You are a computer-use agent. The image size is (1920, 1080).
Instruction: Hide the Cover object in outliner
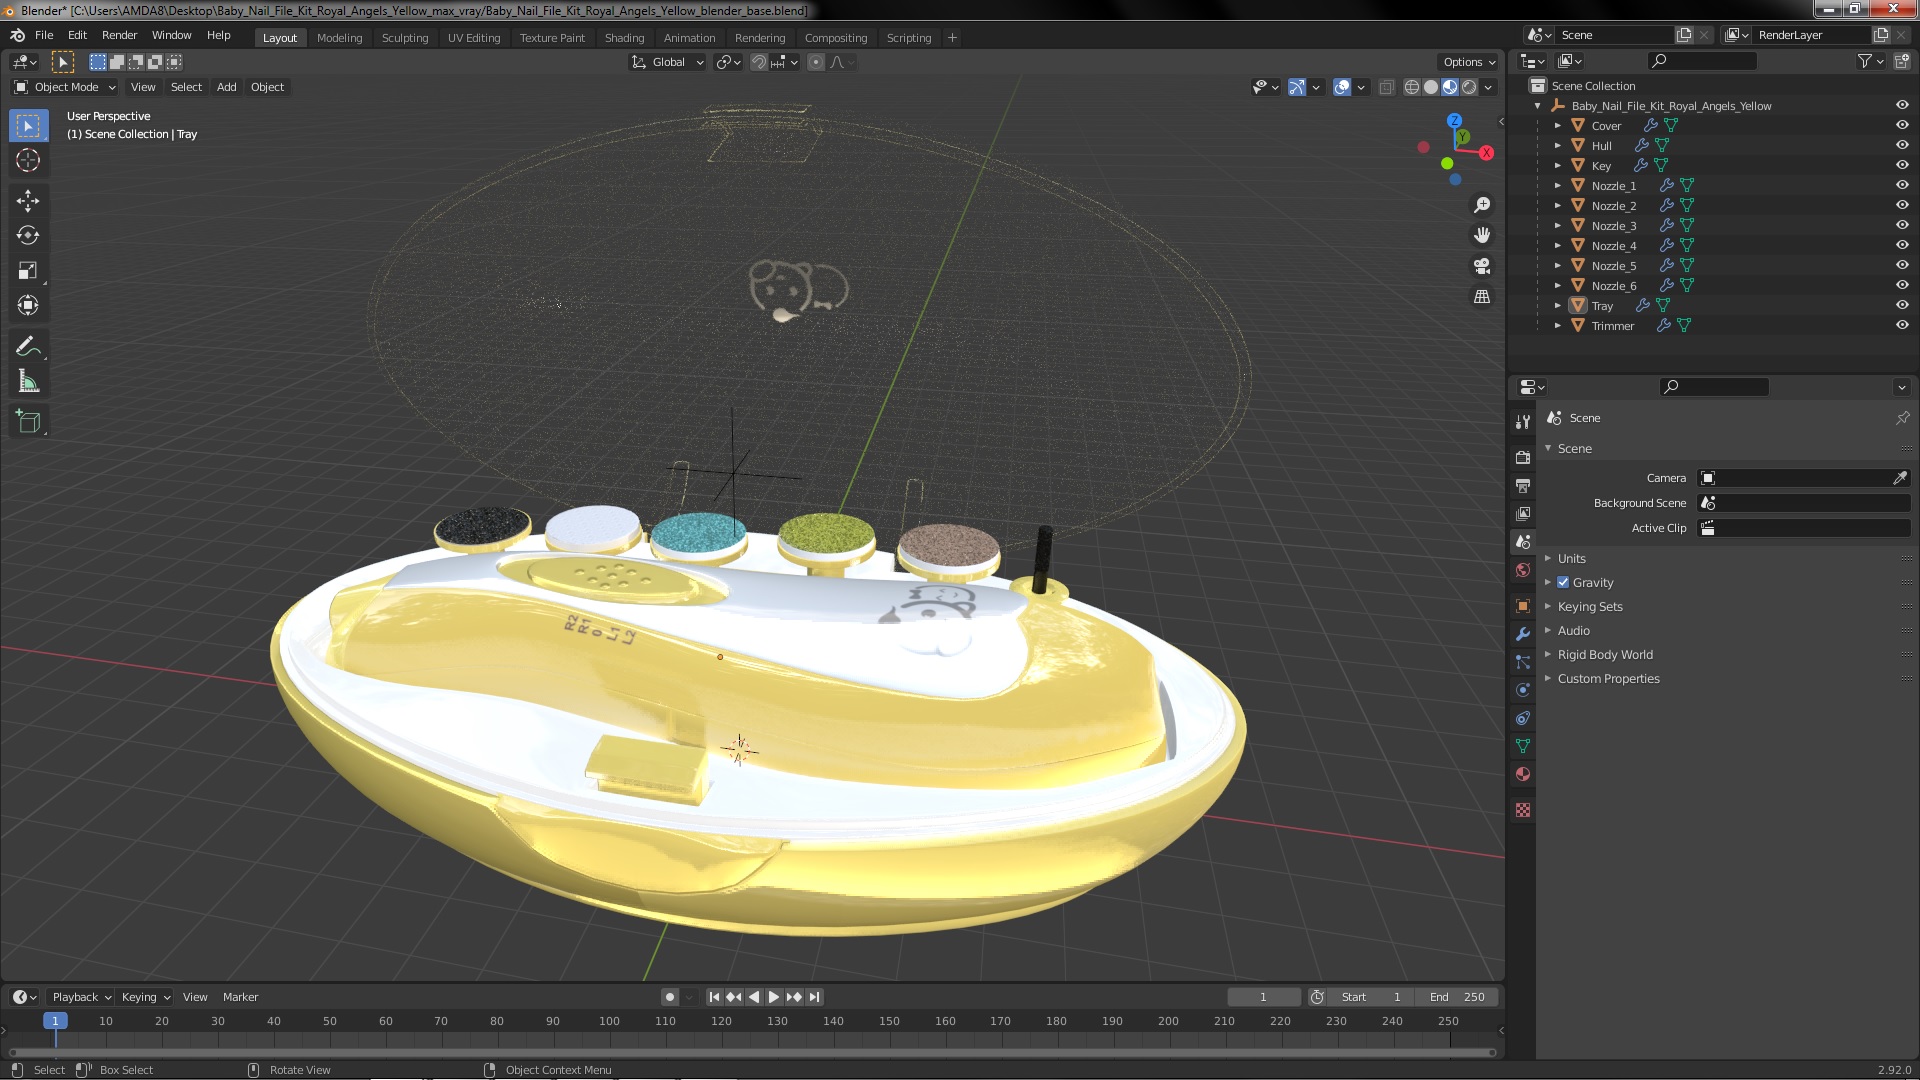[1902, 125]
